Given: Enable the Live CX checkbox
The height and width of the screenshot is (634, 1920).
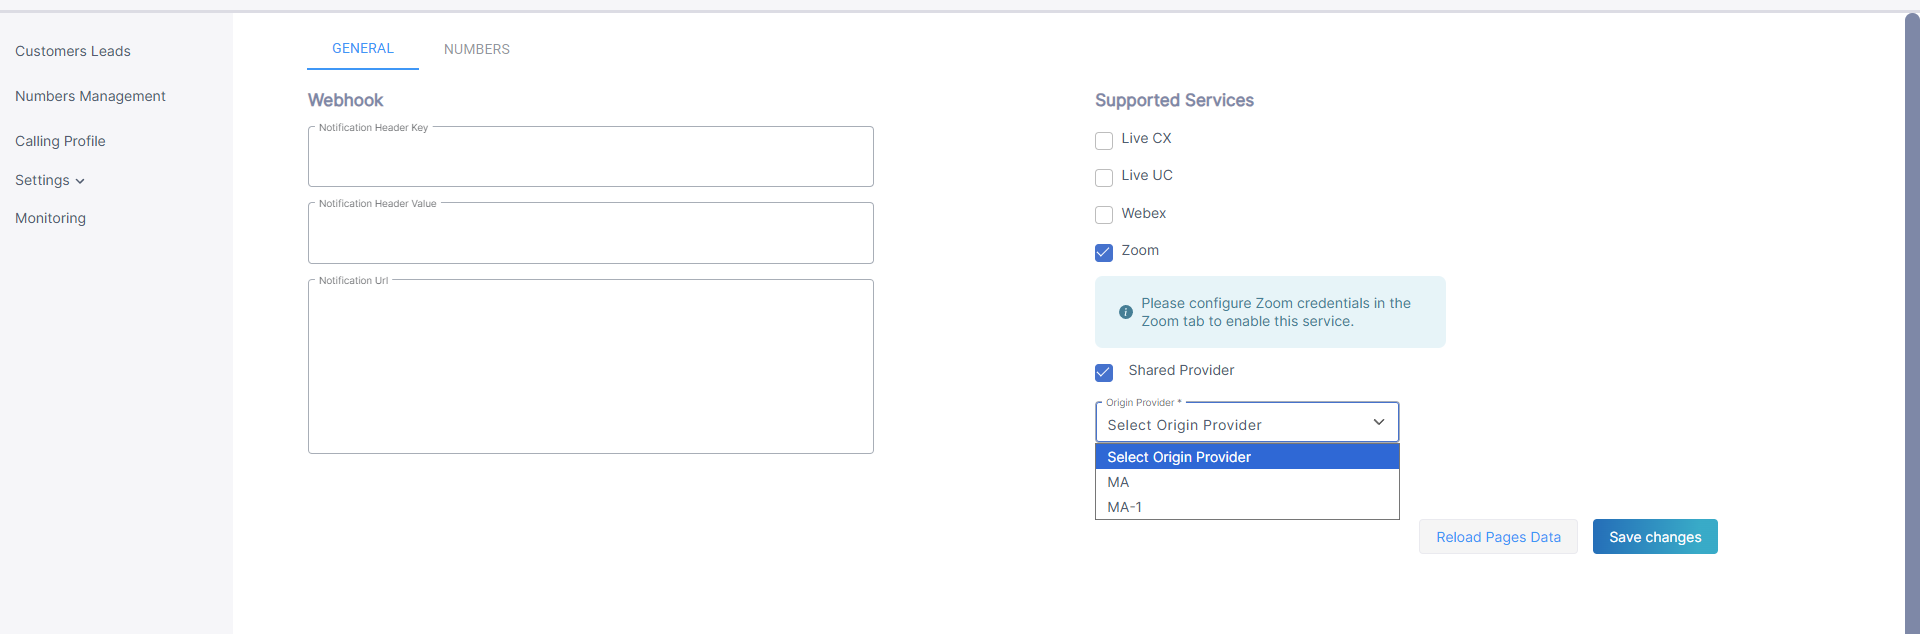Looking at the screenshot, I should [x=1104, y=141].
